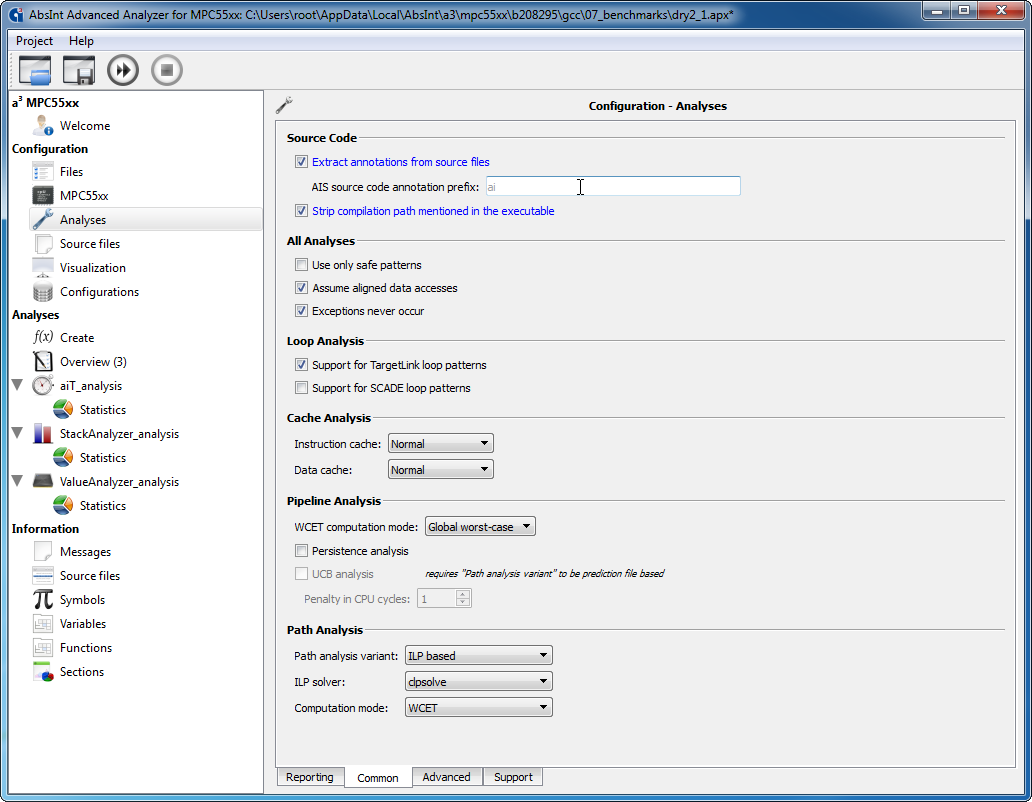Collapse the StackAnalyzer_analysis tree node
This screenshot has height=802, width=1032.
pos(18,433)
